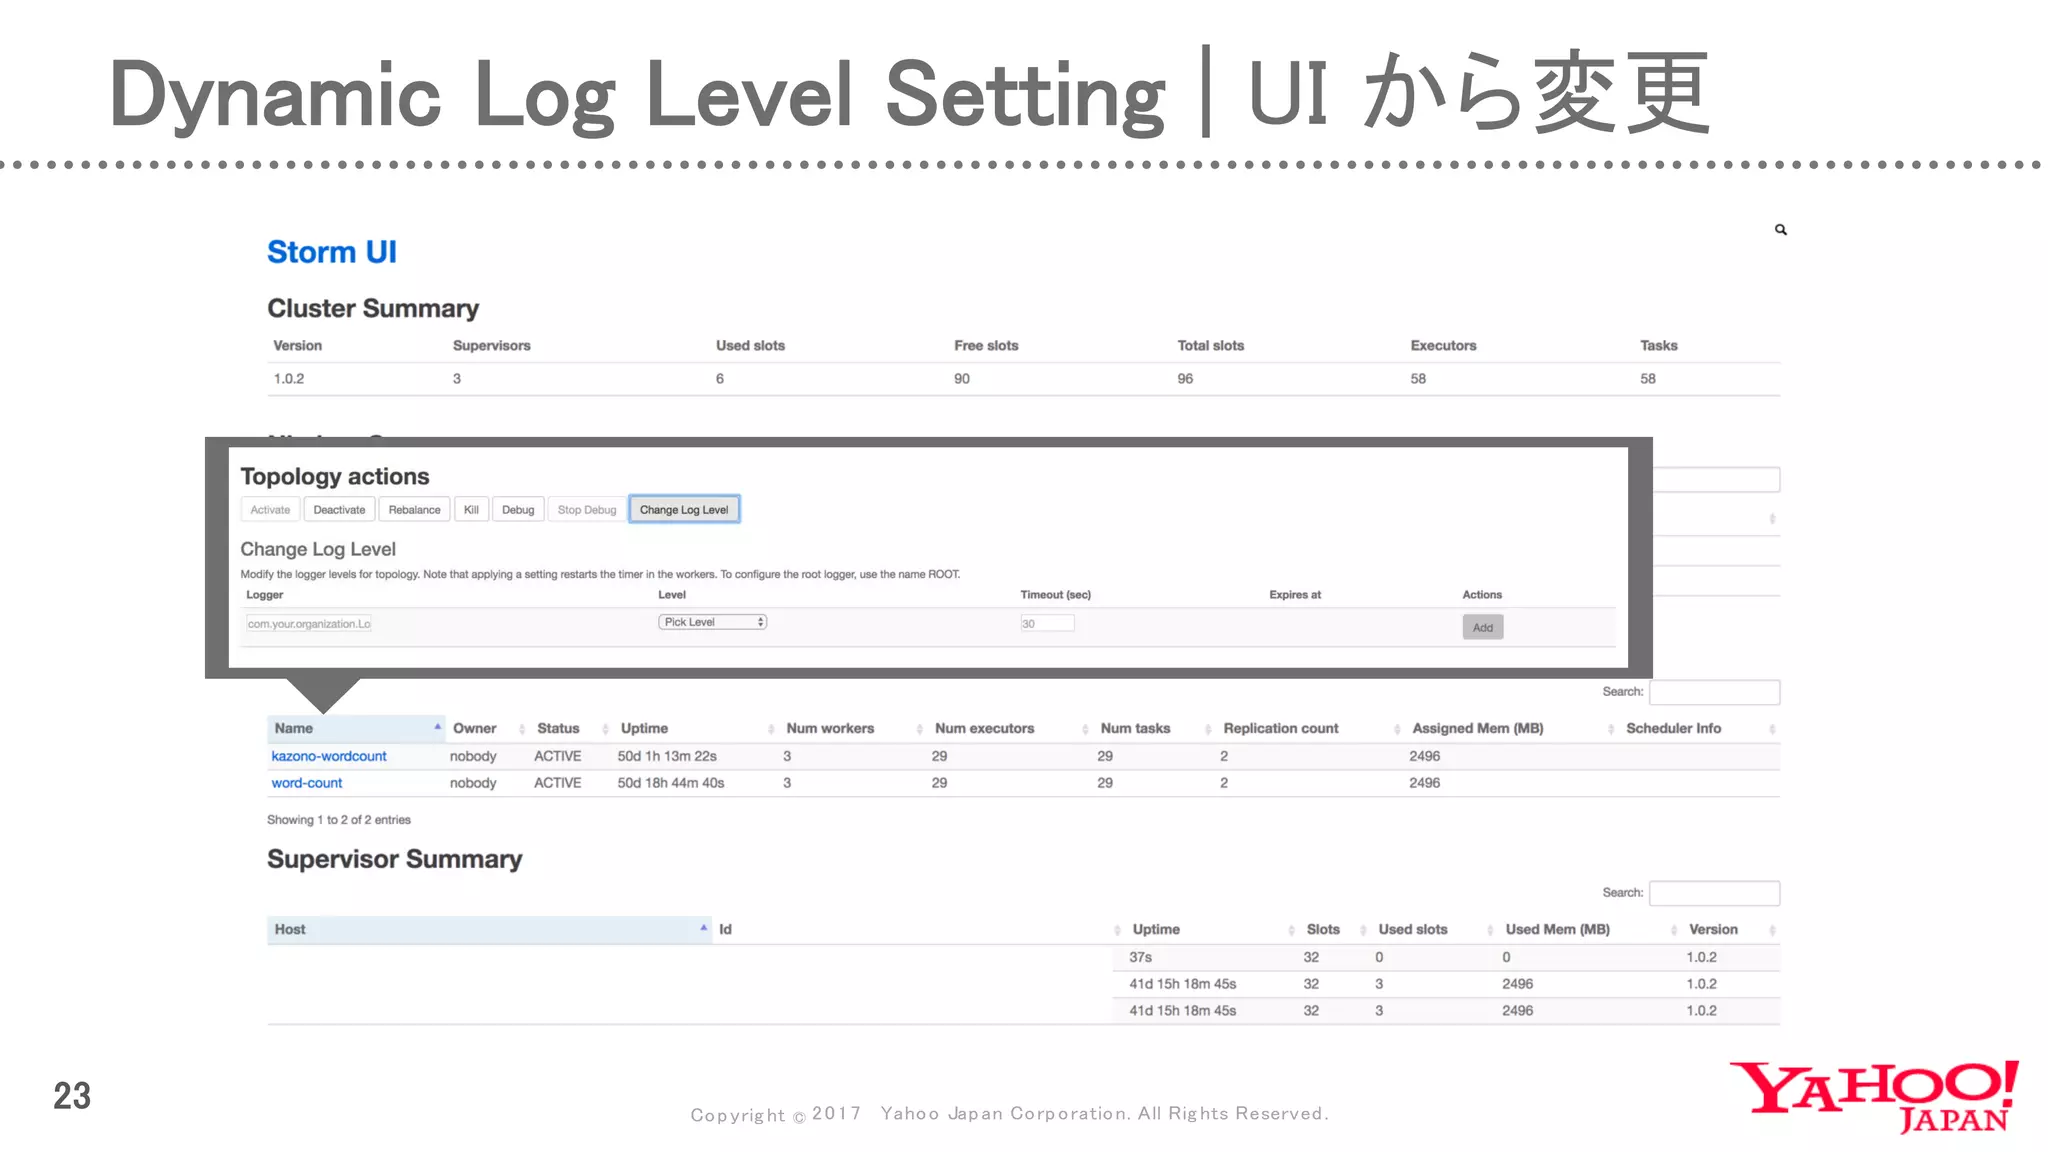Sort topologies by Name column
Image resolution: width=2048 pixels, height=1152 pixels.
click(356, 728)
